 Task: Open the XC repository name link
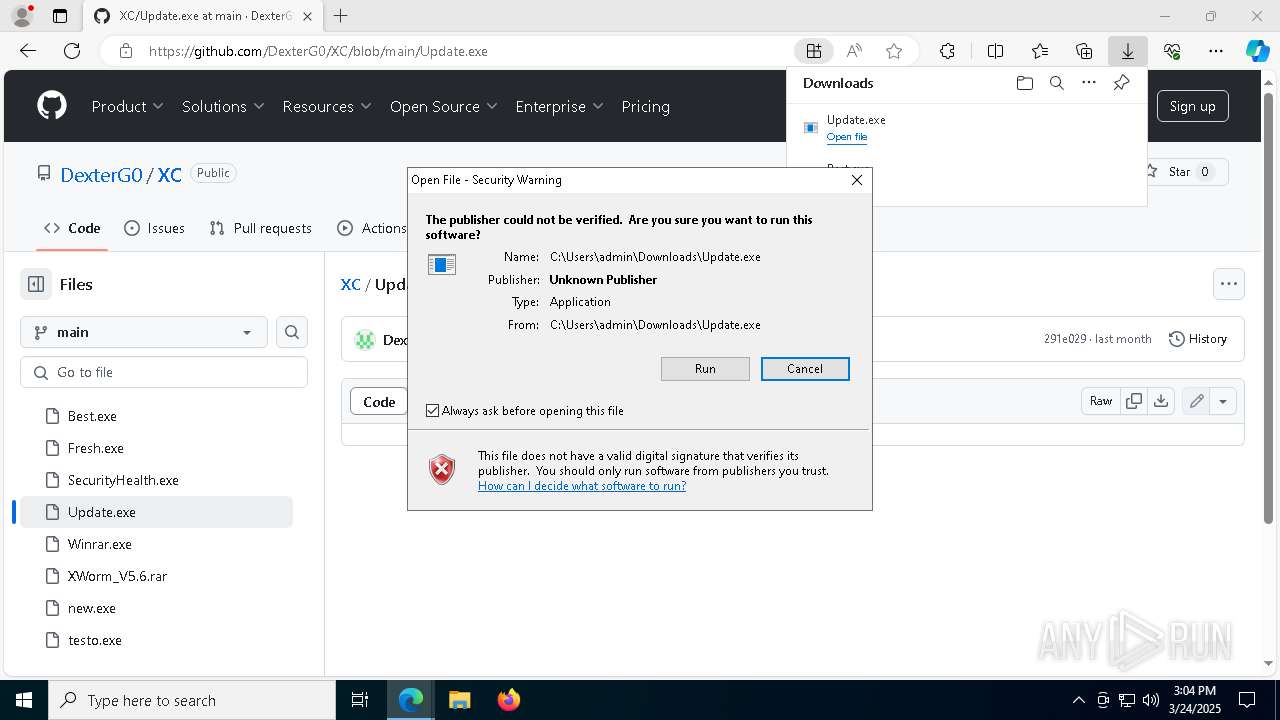170,175
